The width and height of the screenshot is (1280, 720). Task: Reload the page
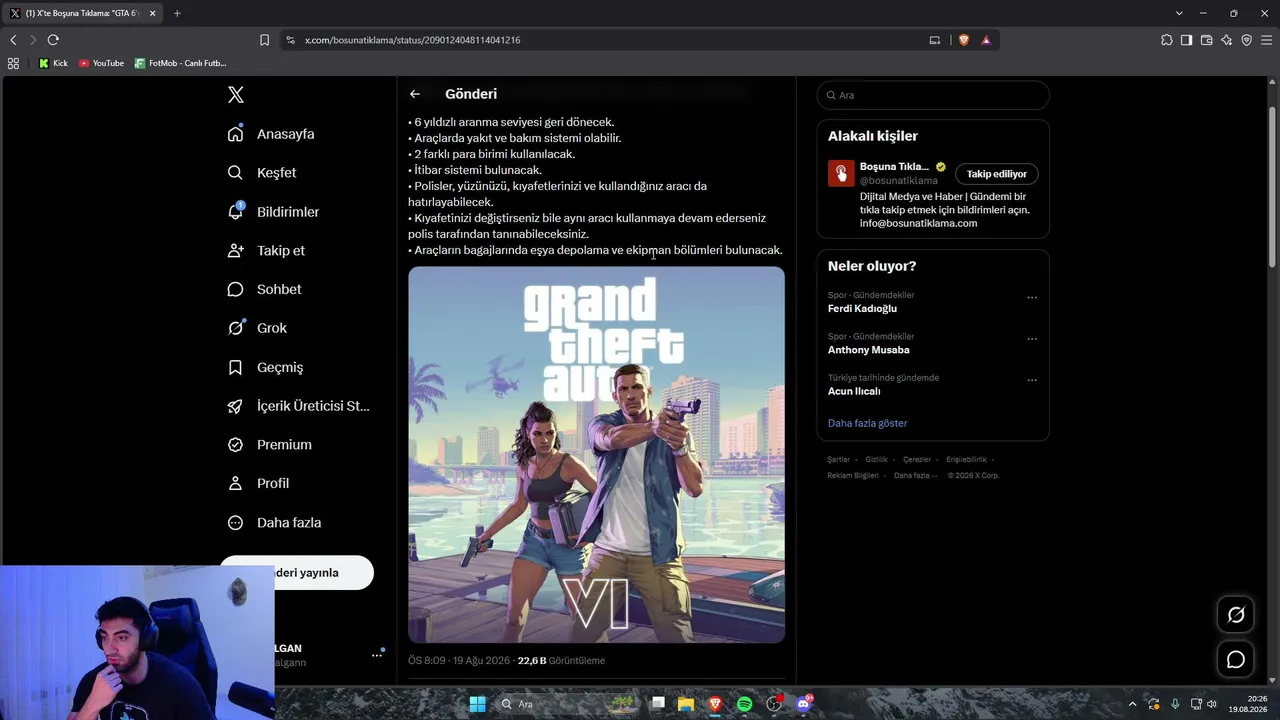[x=53, y=40]
